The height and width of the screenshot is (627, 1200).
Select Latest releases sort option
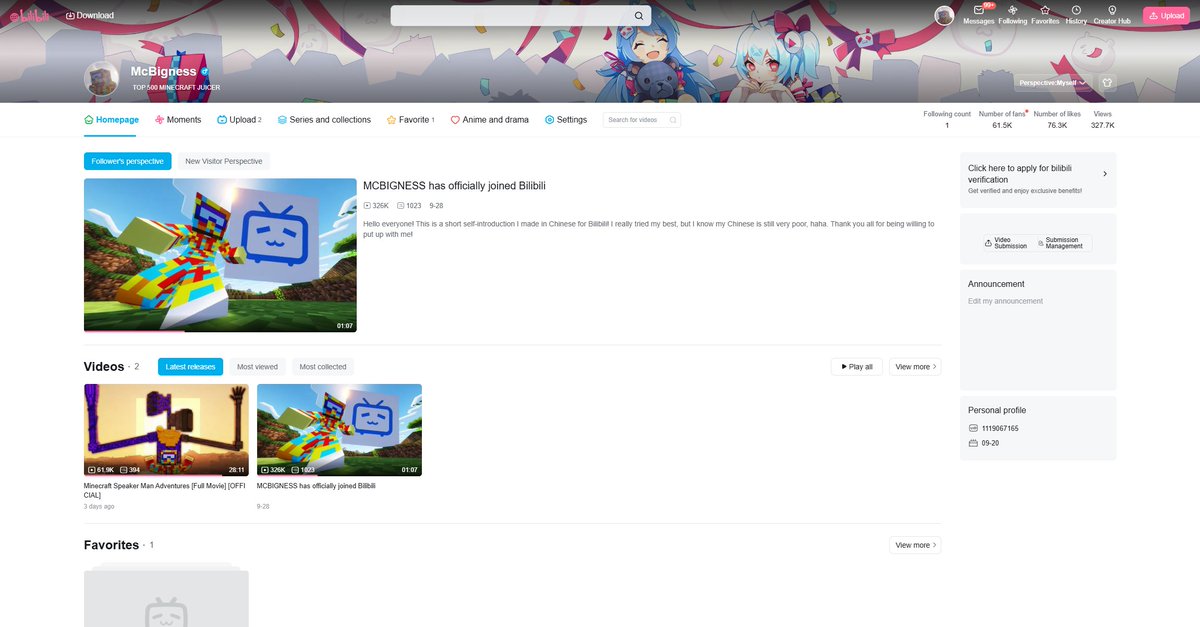click(x=190, y=367)
